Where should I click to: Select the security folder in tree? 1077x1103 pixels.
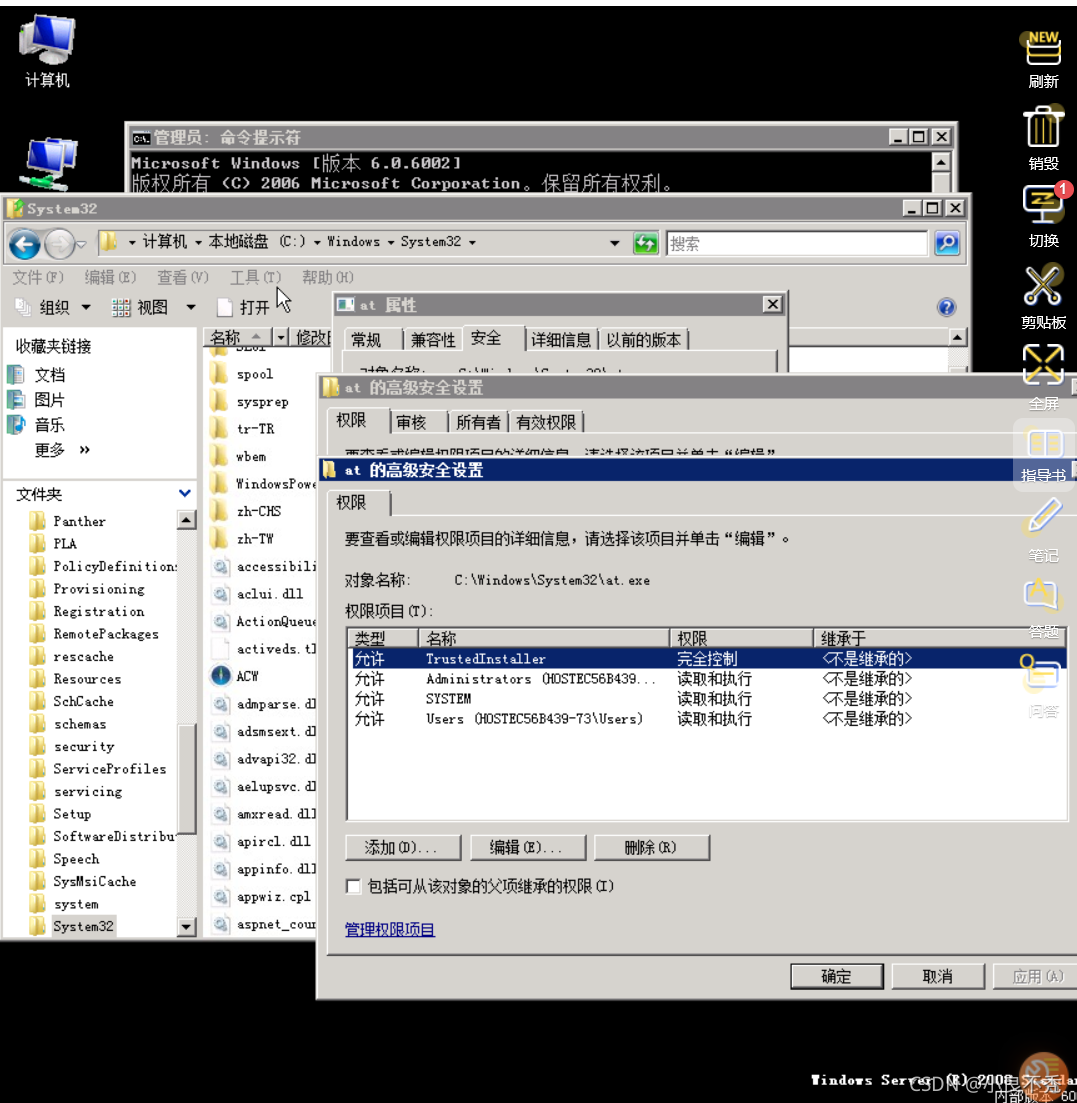(x=84, y=746)
